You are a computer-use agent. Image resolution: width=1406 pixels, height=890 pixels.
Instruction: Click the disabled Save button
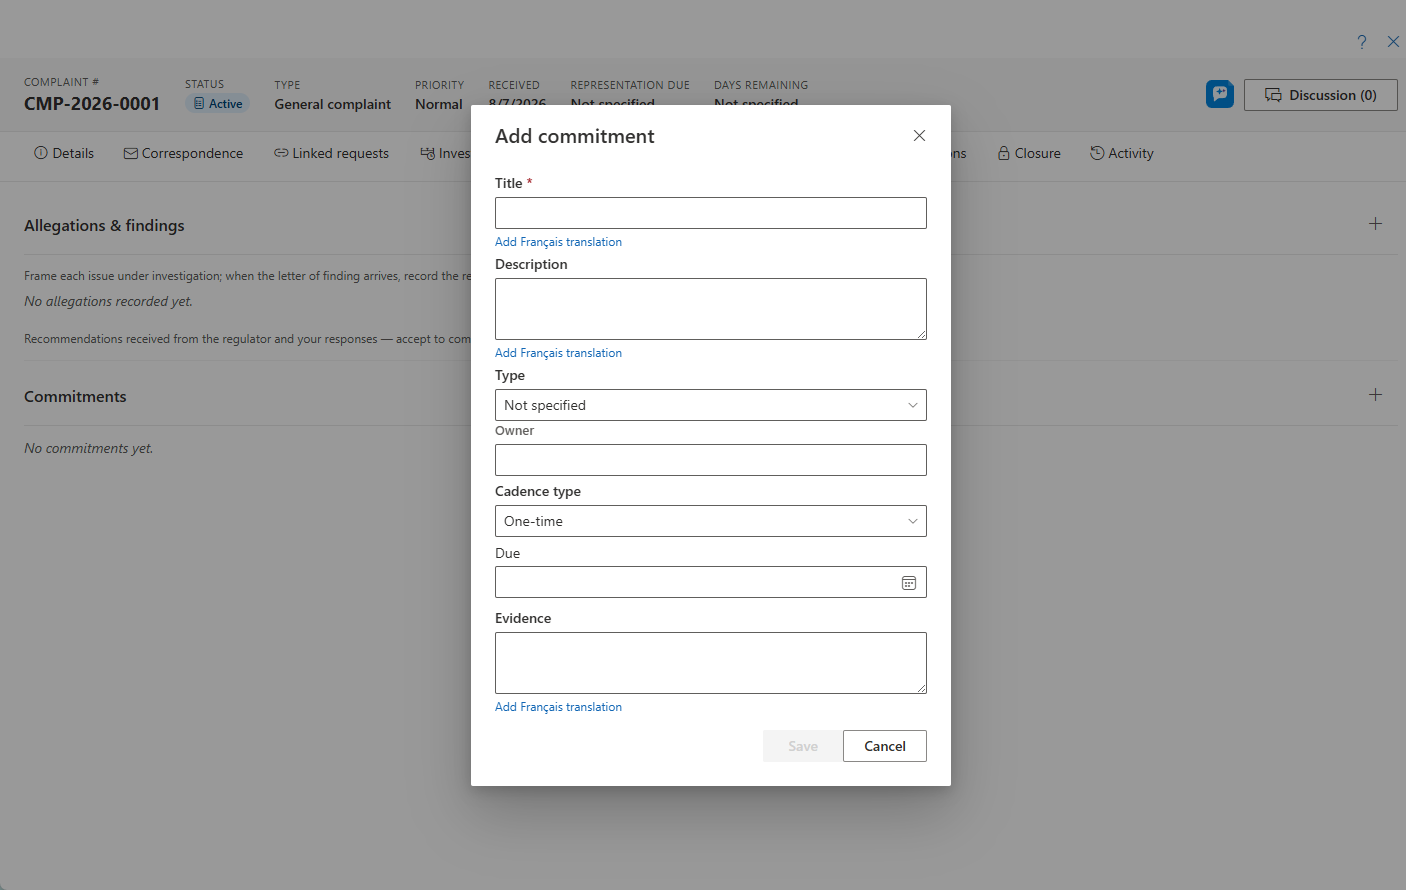(x=802, y=746)
